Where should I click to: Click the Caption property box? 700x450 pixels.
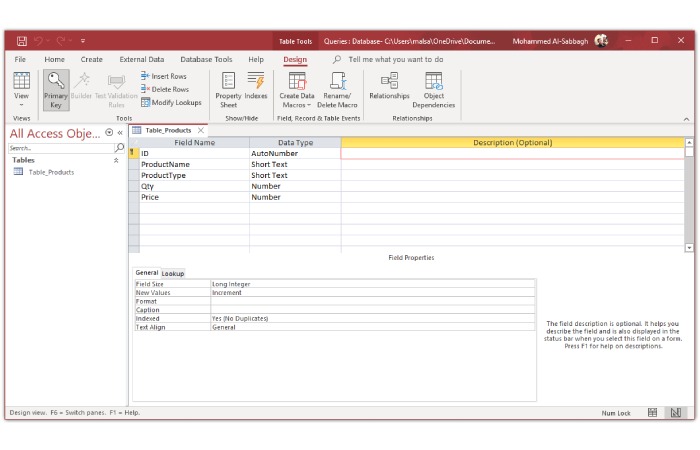point(373,310)
